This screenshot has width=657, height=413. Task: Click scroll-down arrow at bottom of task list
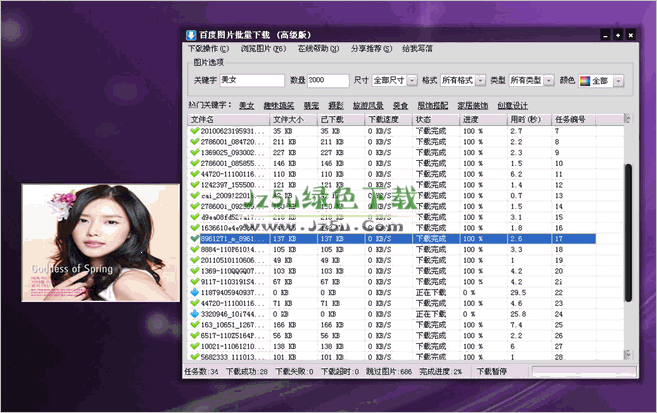(627, 354)
